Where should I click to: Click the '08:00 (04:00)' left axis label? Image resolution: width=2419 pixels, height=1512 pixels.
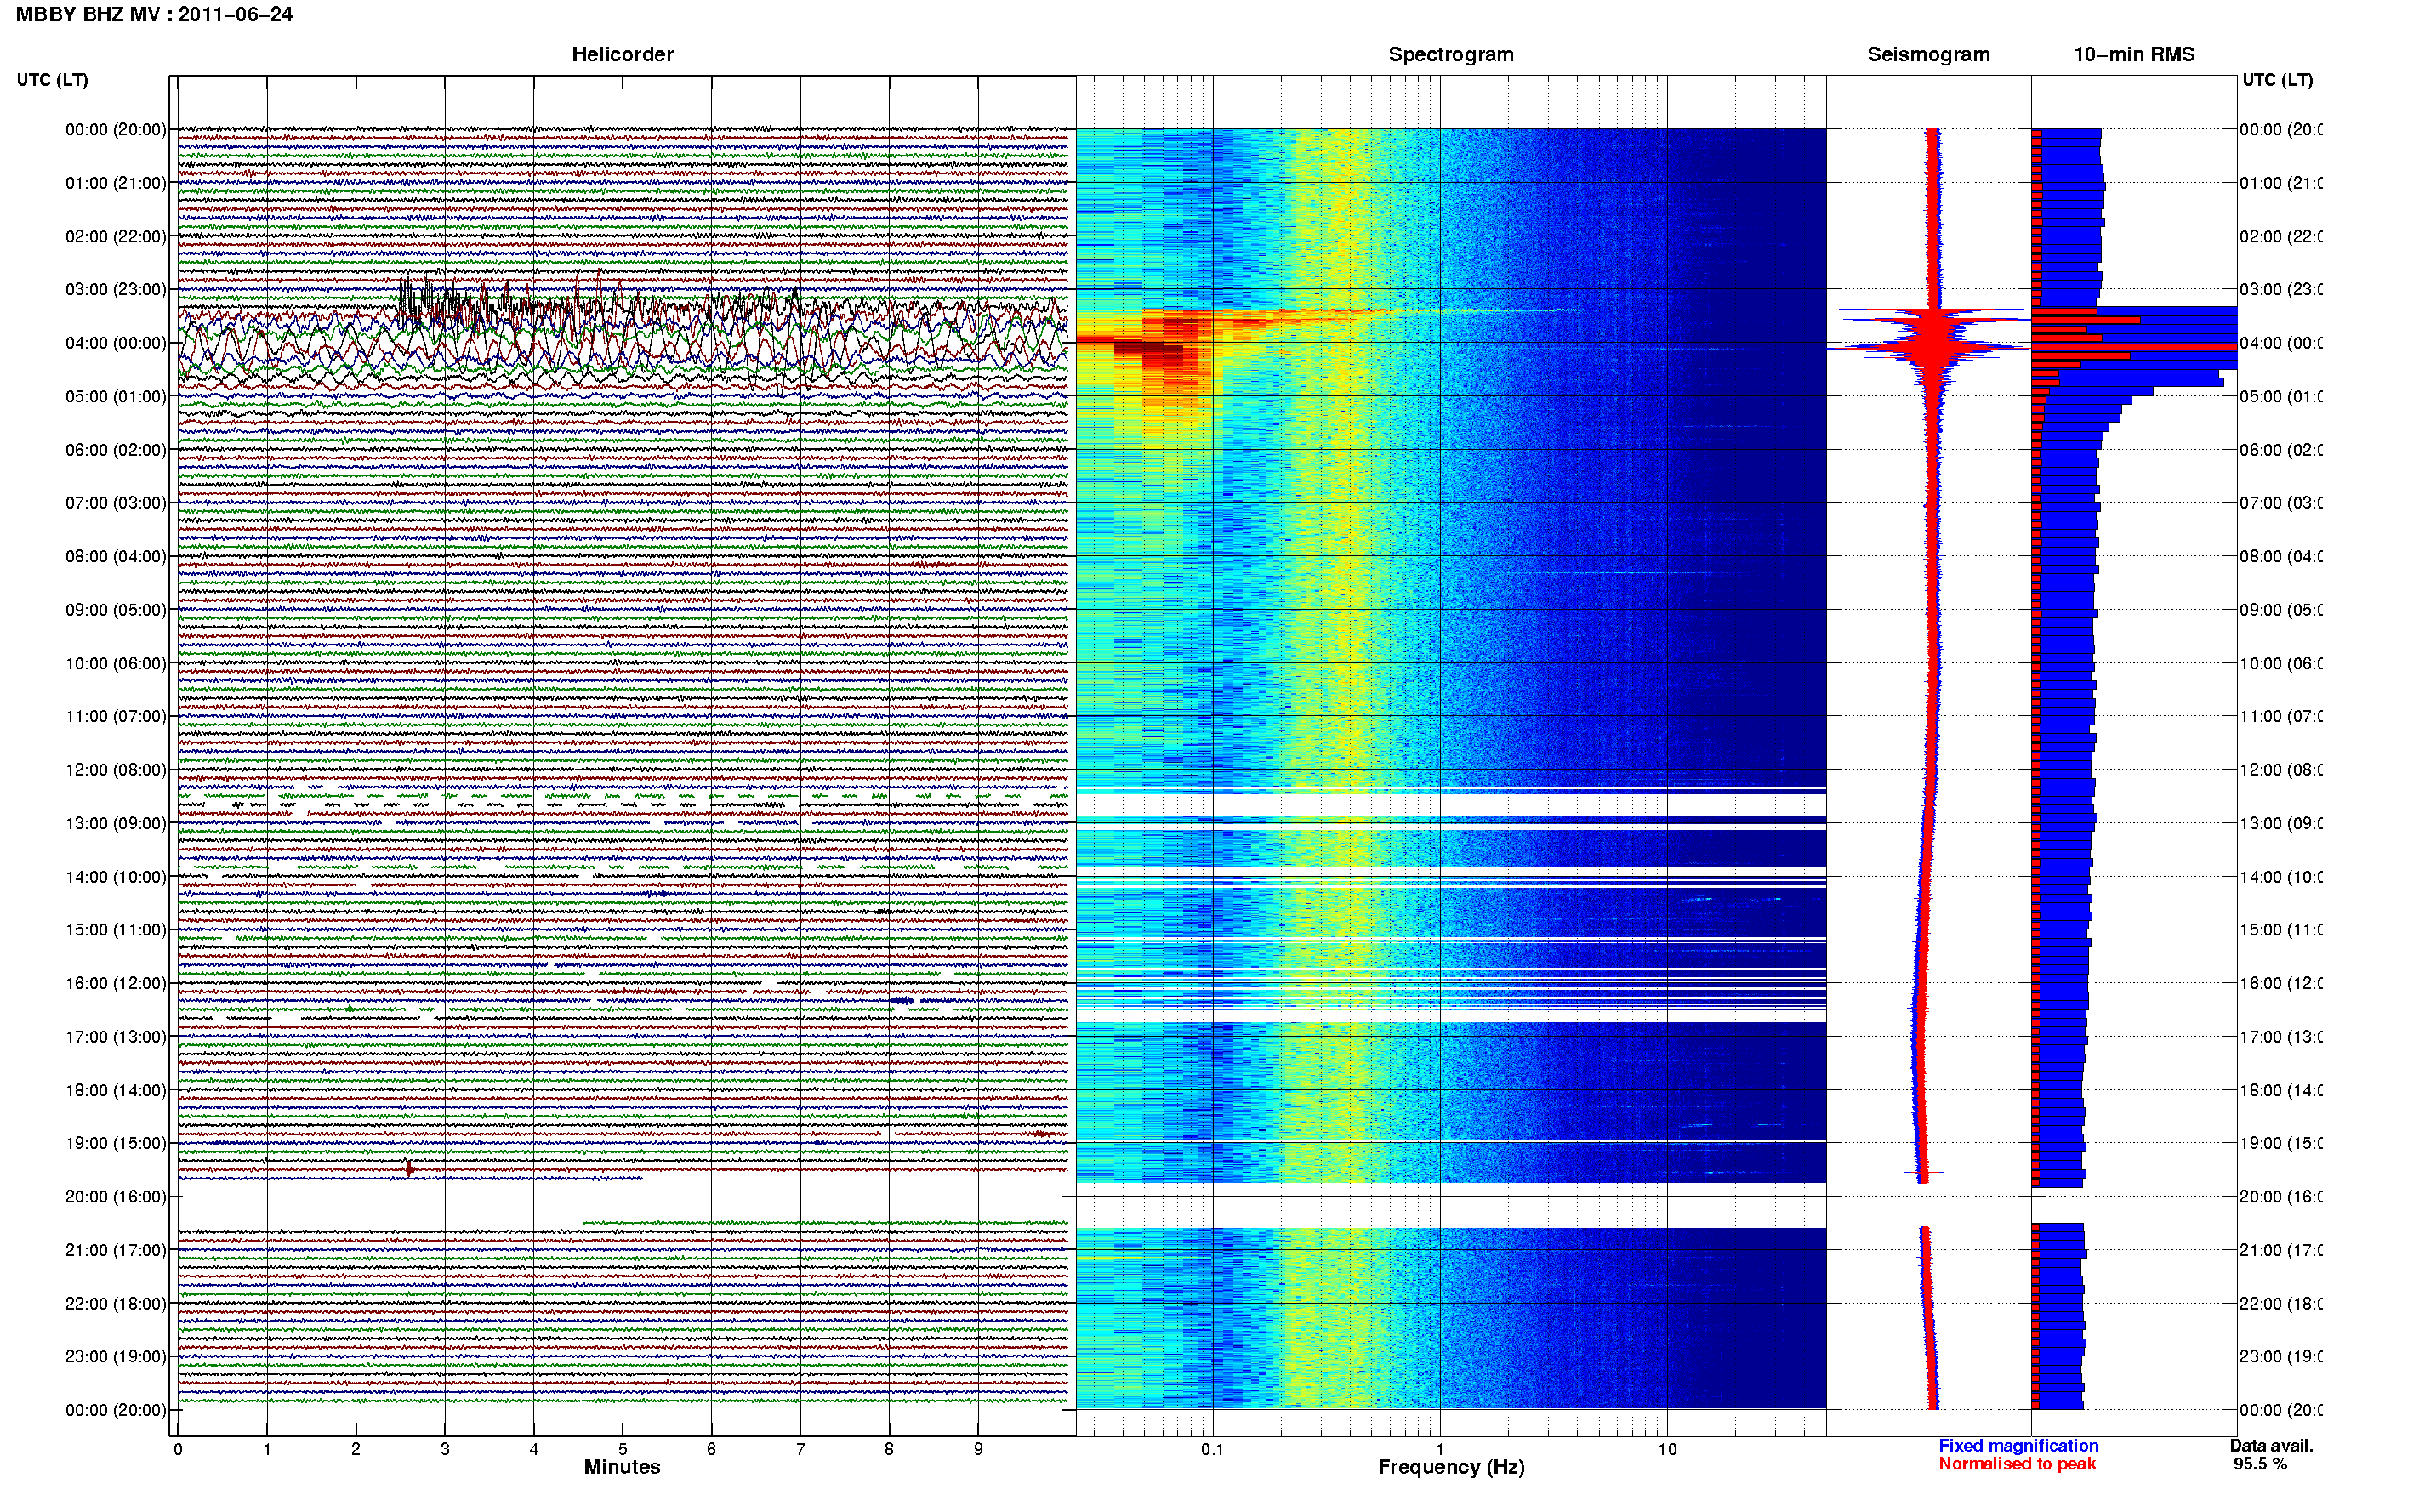pos(116,556)
